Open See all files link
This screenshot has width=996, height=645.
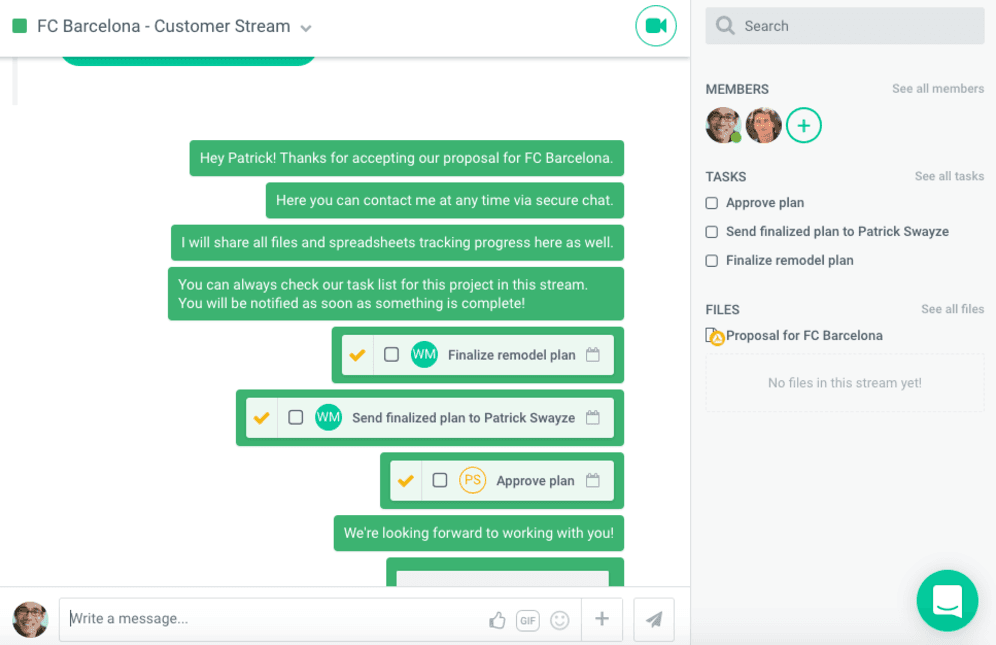(952, 309)
